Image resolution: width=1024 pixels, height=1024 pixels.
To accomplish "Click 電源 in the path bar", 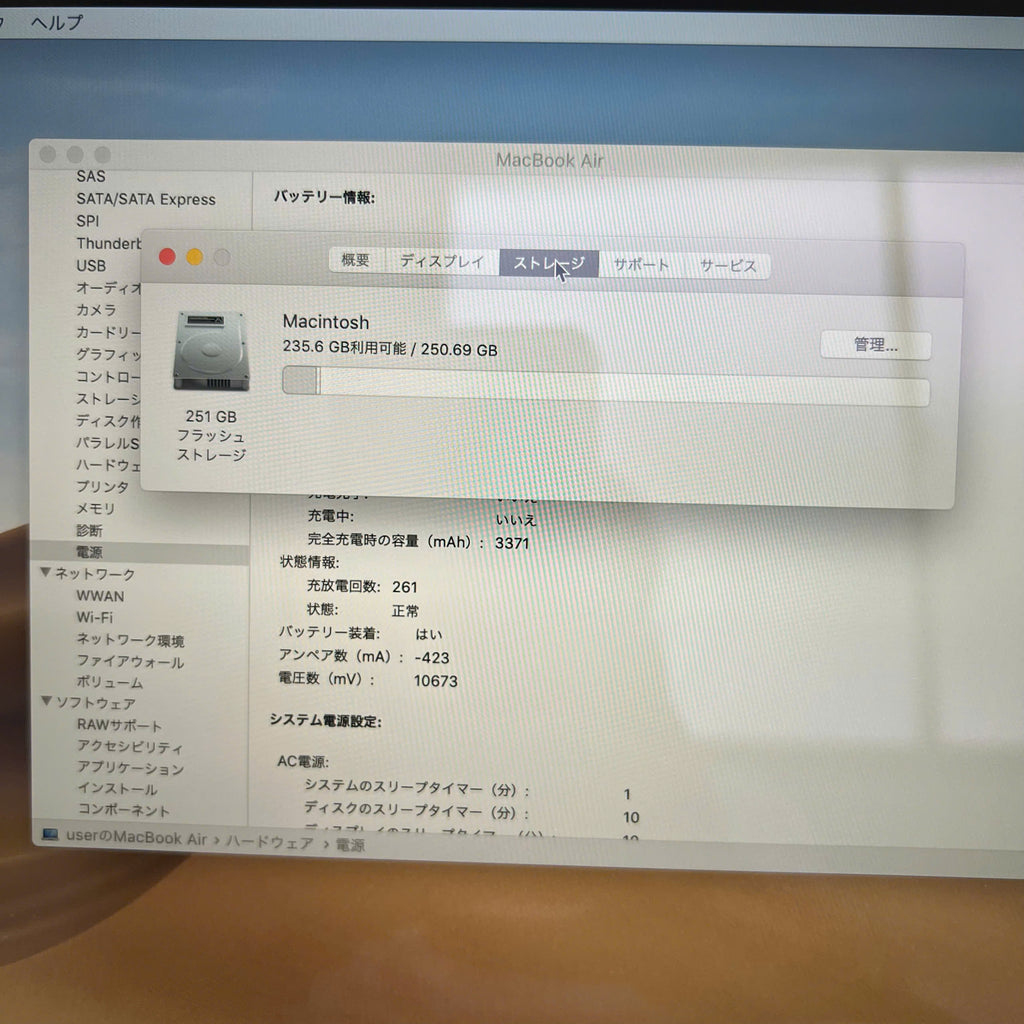I will [x=350, y=845].
